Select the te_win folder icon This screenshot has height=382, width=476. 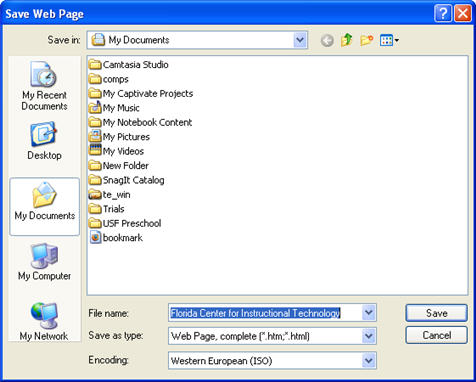tap(95, 194)
